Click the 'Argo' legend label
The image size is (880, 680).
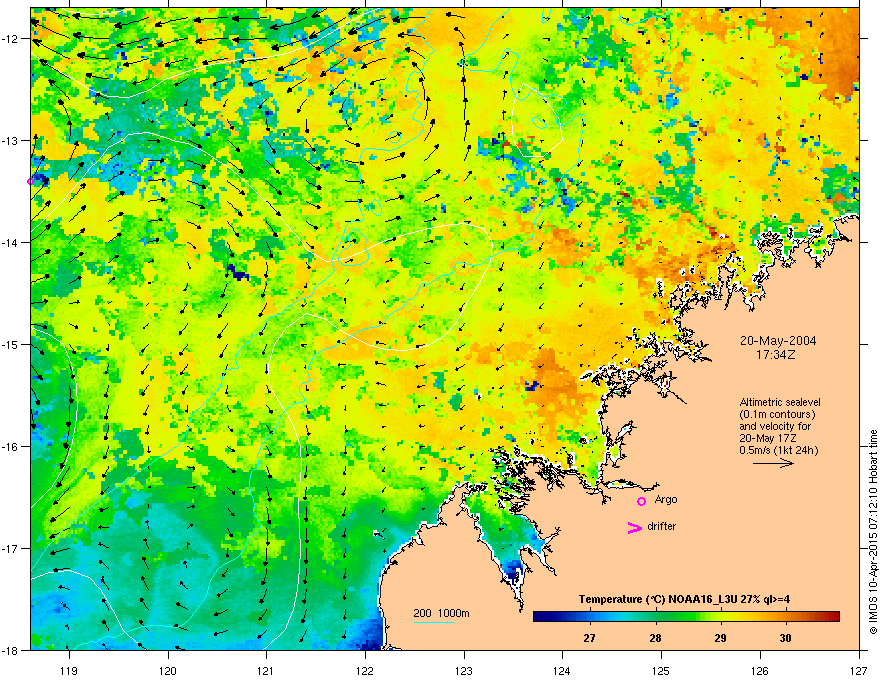click(x=666, y=499)
